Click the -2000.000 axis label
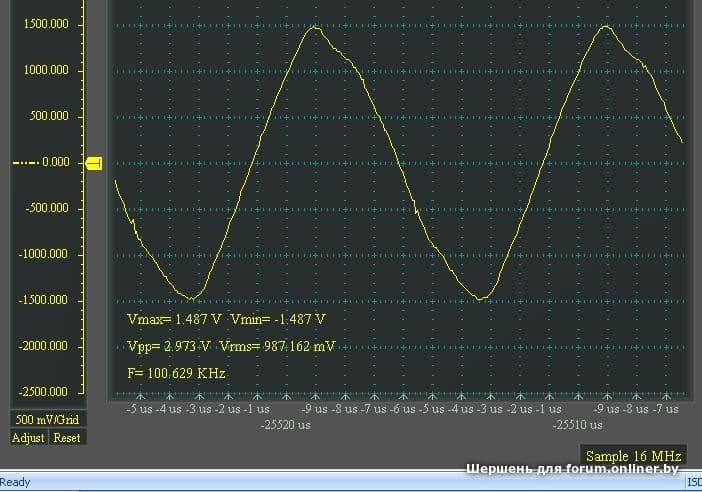This screenshot has width=702, height=492. click(x=43, y=346)
